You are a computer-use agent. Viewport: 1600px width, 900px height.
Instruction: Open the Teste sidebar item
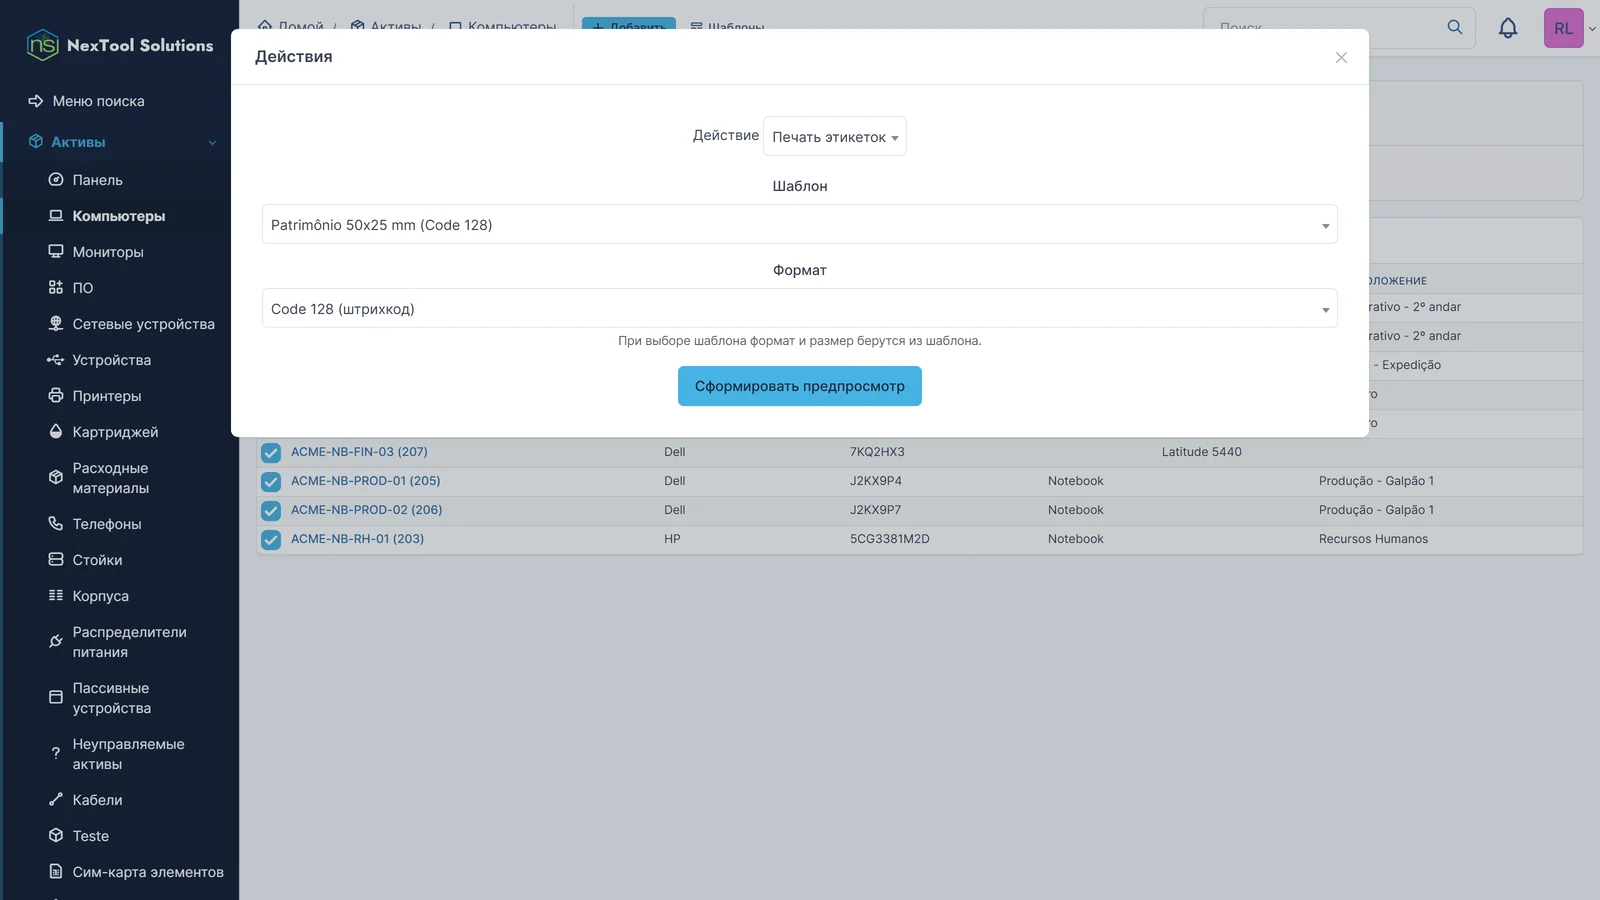pos(91,836)
